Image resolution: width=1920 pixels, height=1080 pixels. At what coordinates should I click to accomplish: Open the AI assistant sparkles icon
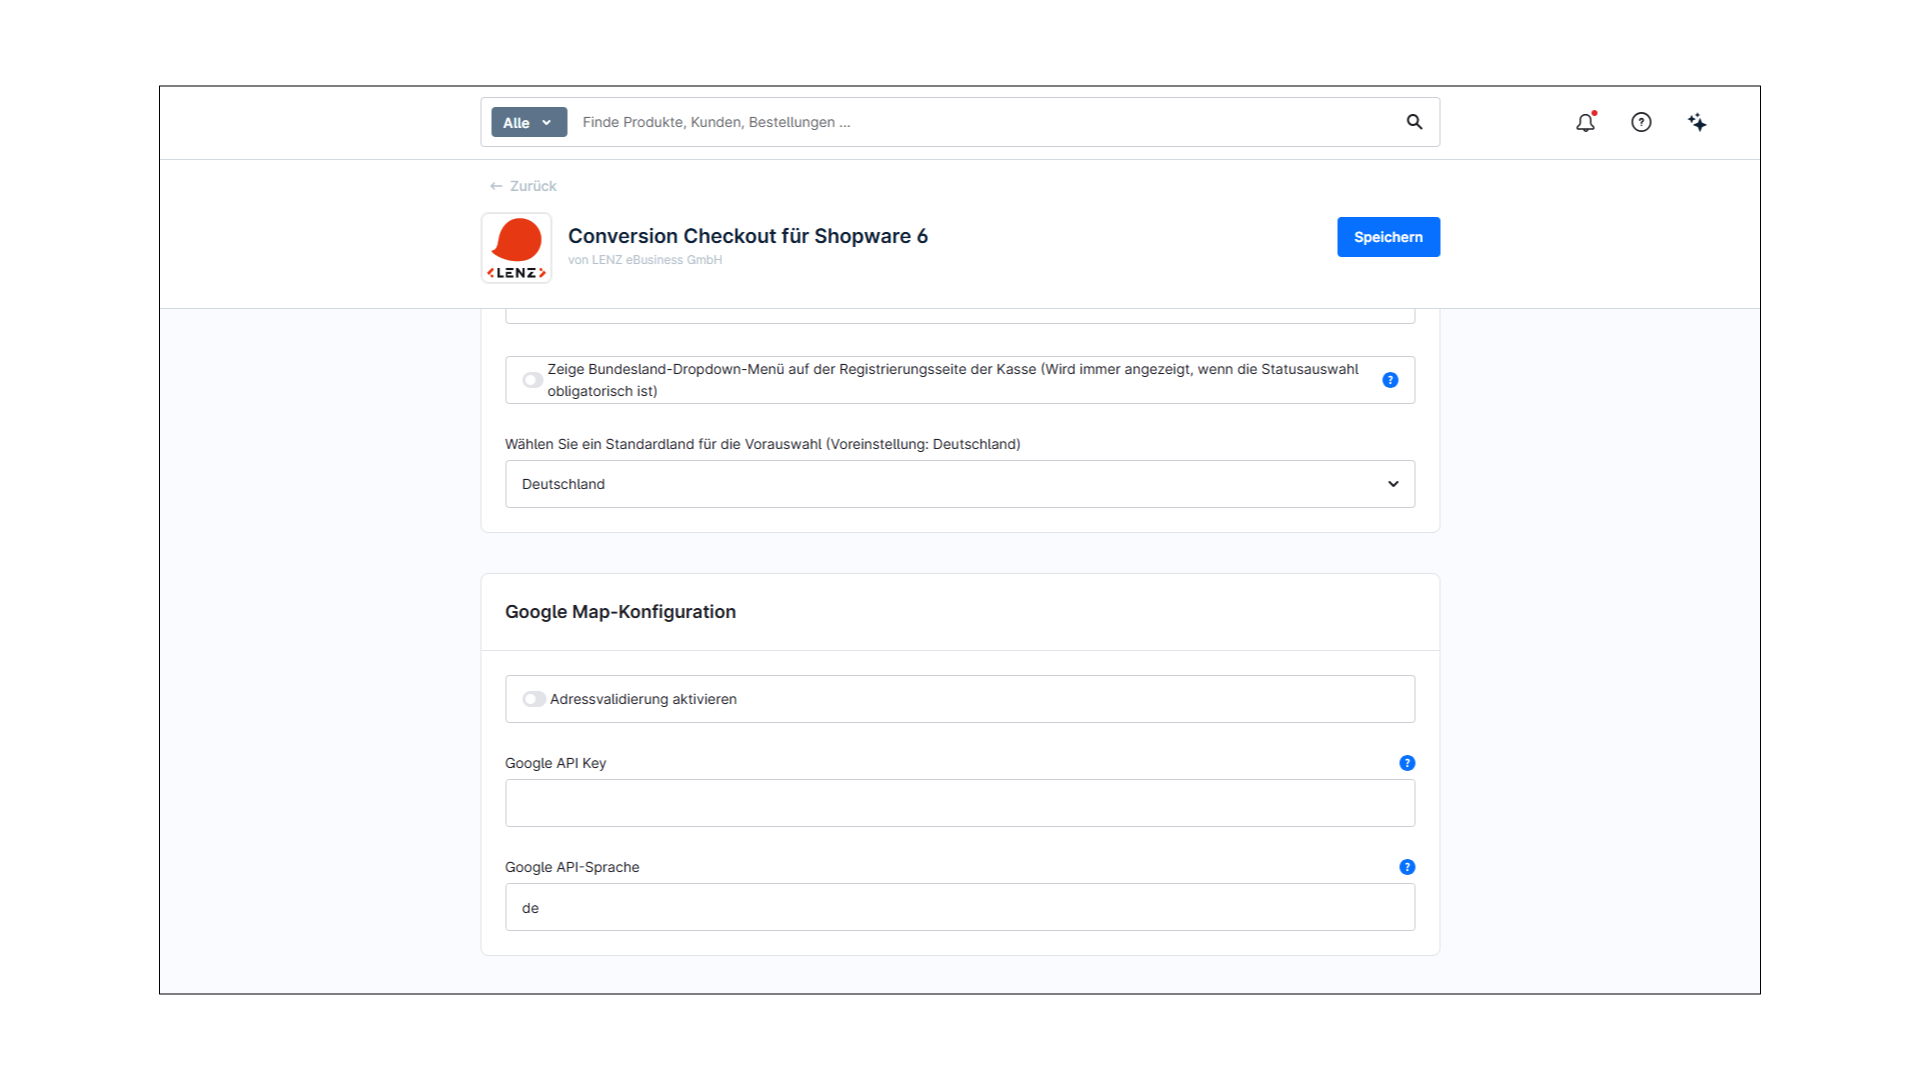point(1697,122)
